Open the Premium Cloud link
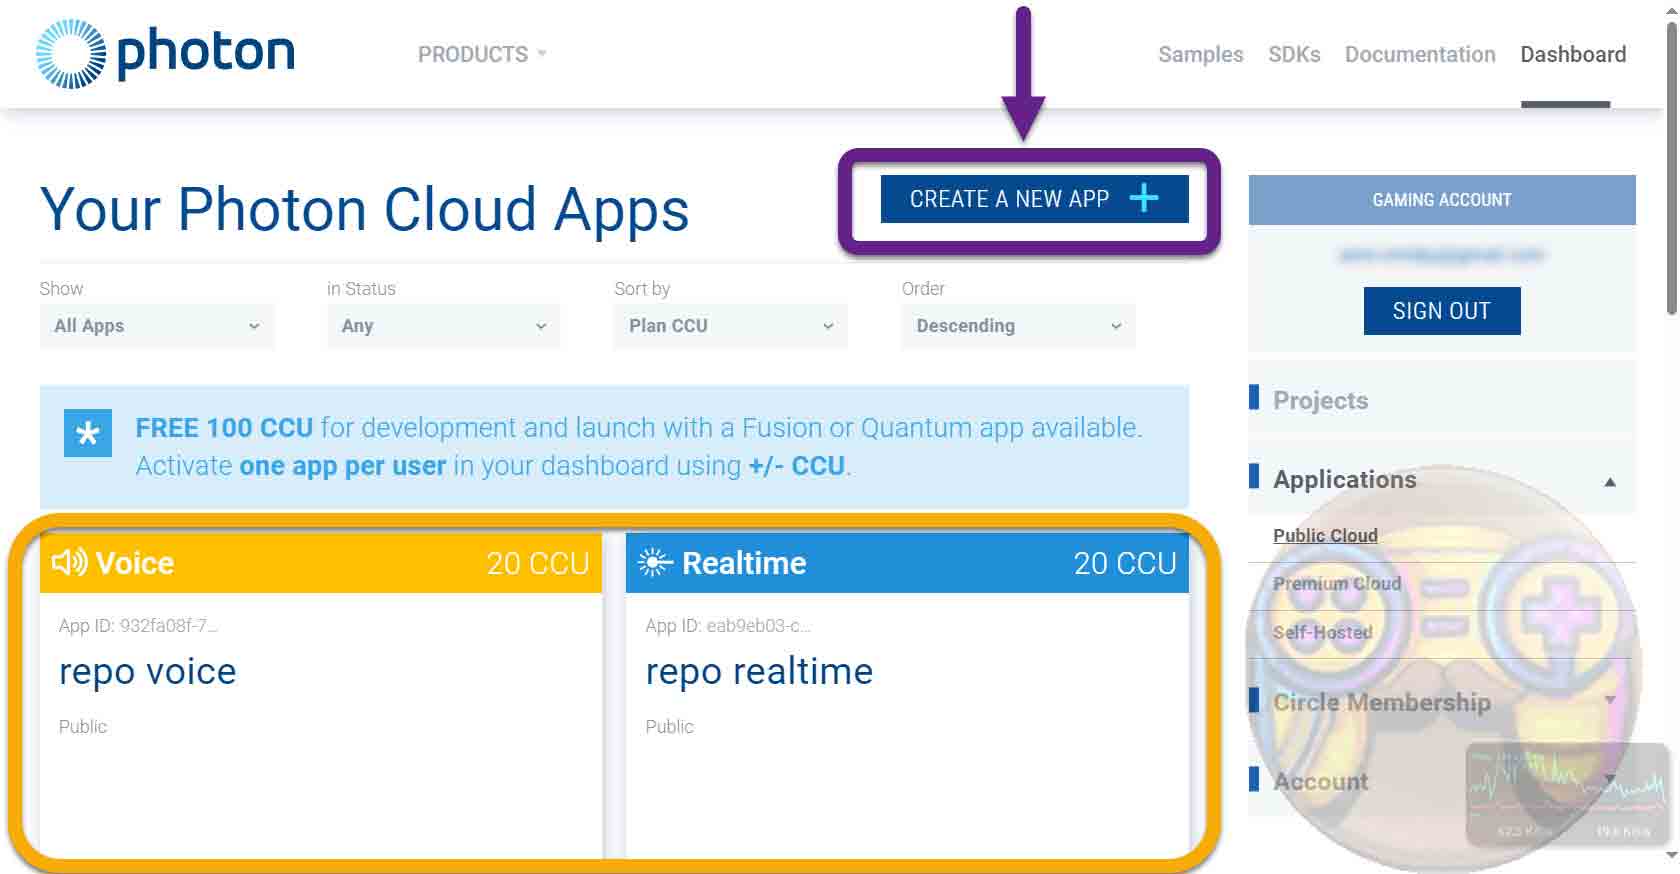 pyautogui.click(x=1337, y=583)
